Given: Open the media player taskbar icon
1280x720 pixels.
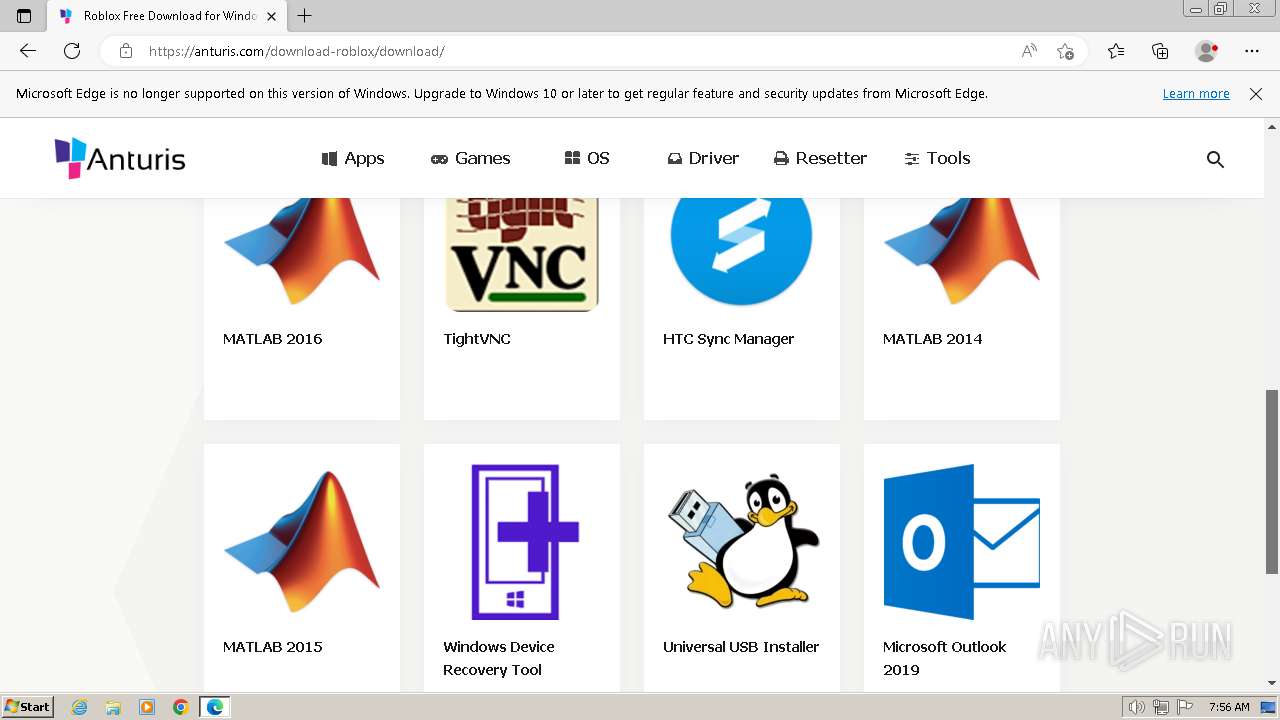Looking at the screenshot, I should click(147, 707).
